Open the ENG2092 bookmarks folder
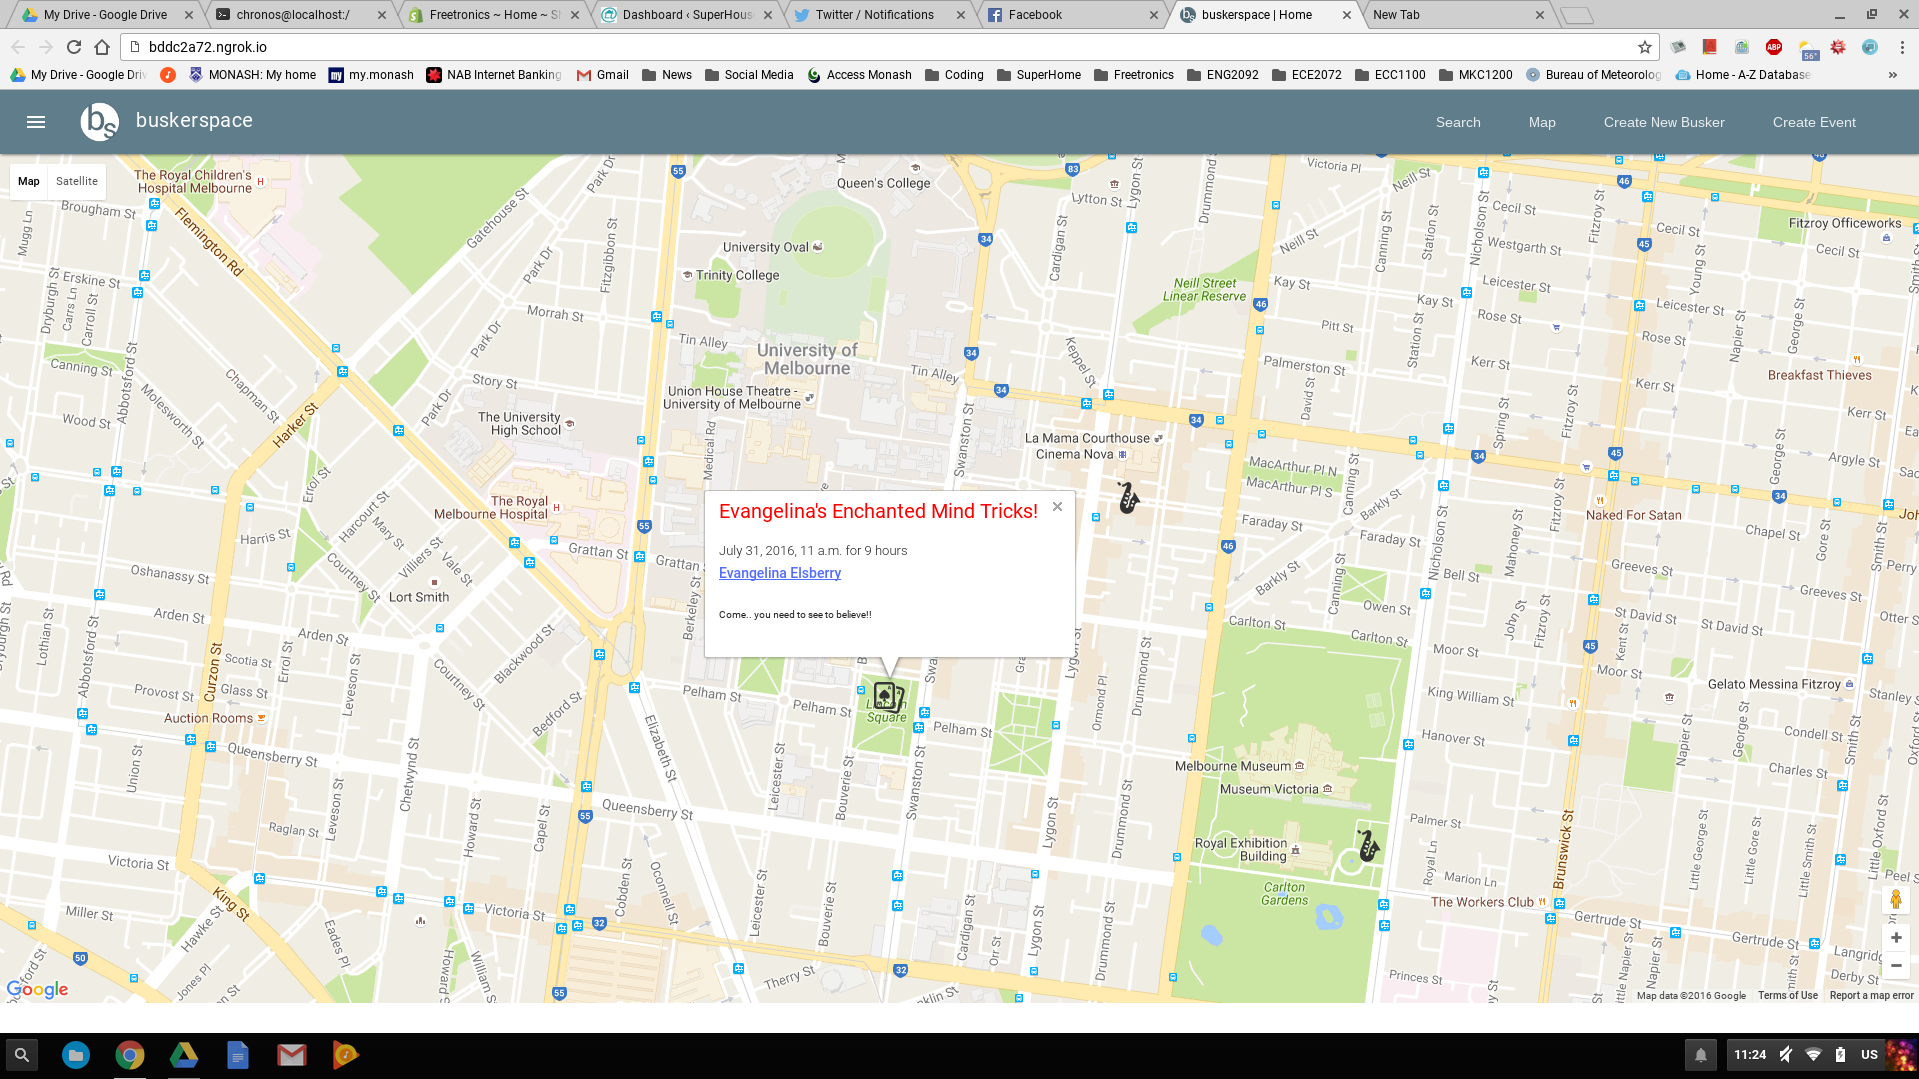Viewport: 1919px width, 1079px height. pyautogui.click(x=1223, y=75)
